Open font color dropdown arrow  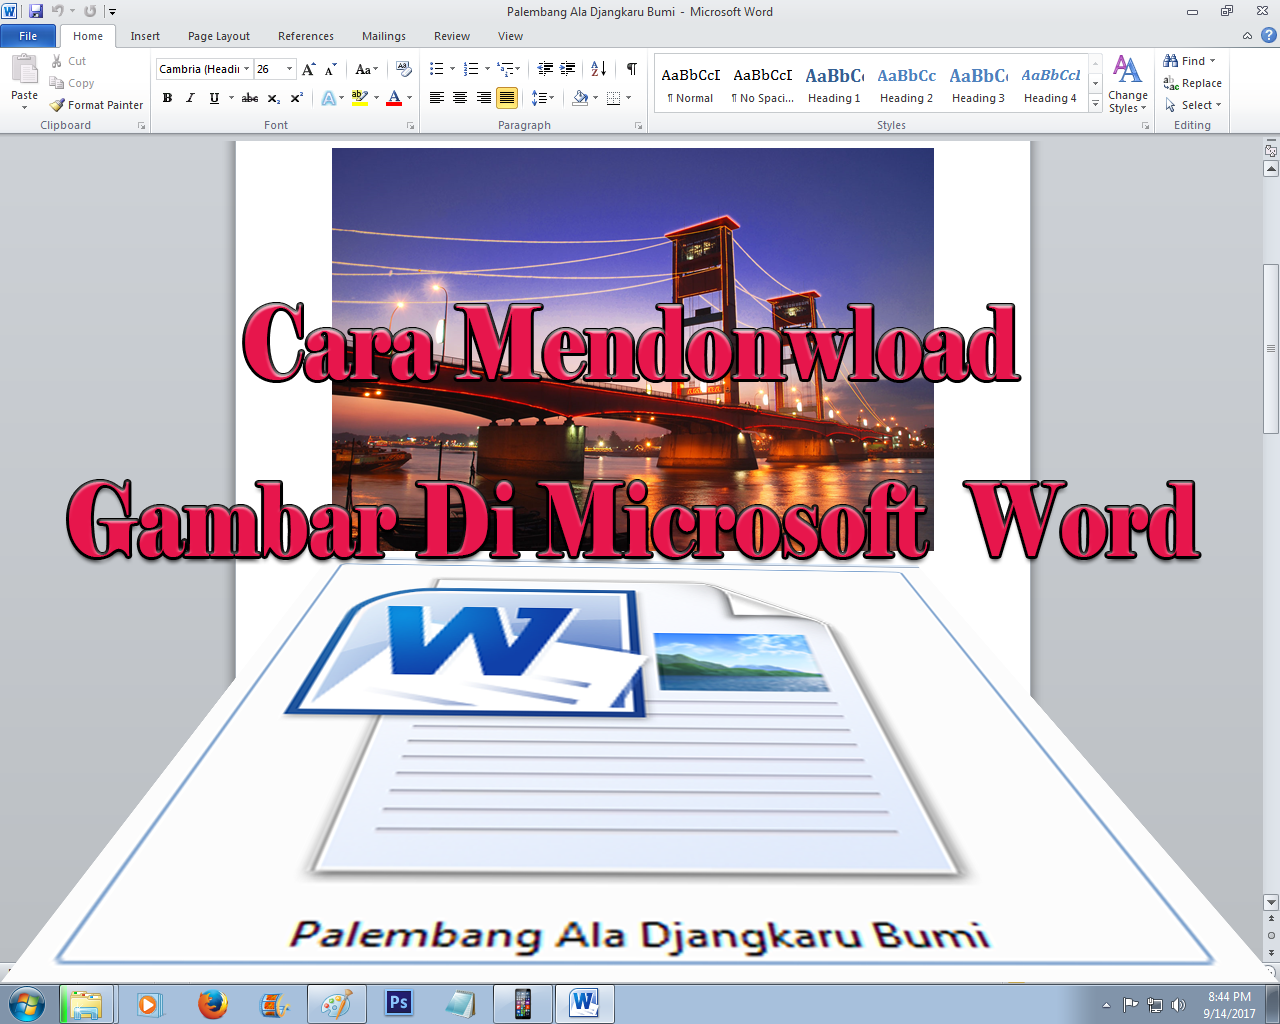pos(410,98)
